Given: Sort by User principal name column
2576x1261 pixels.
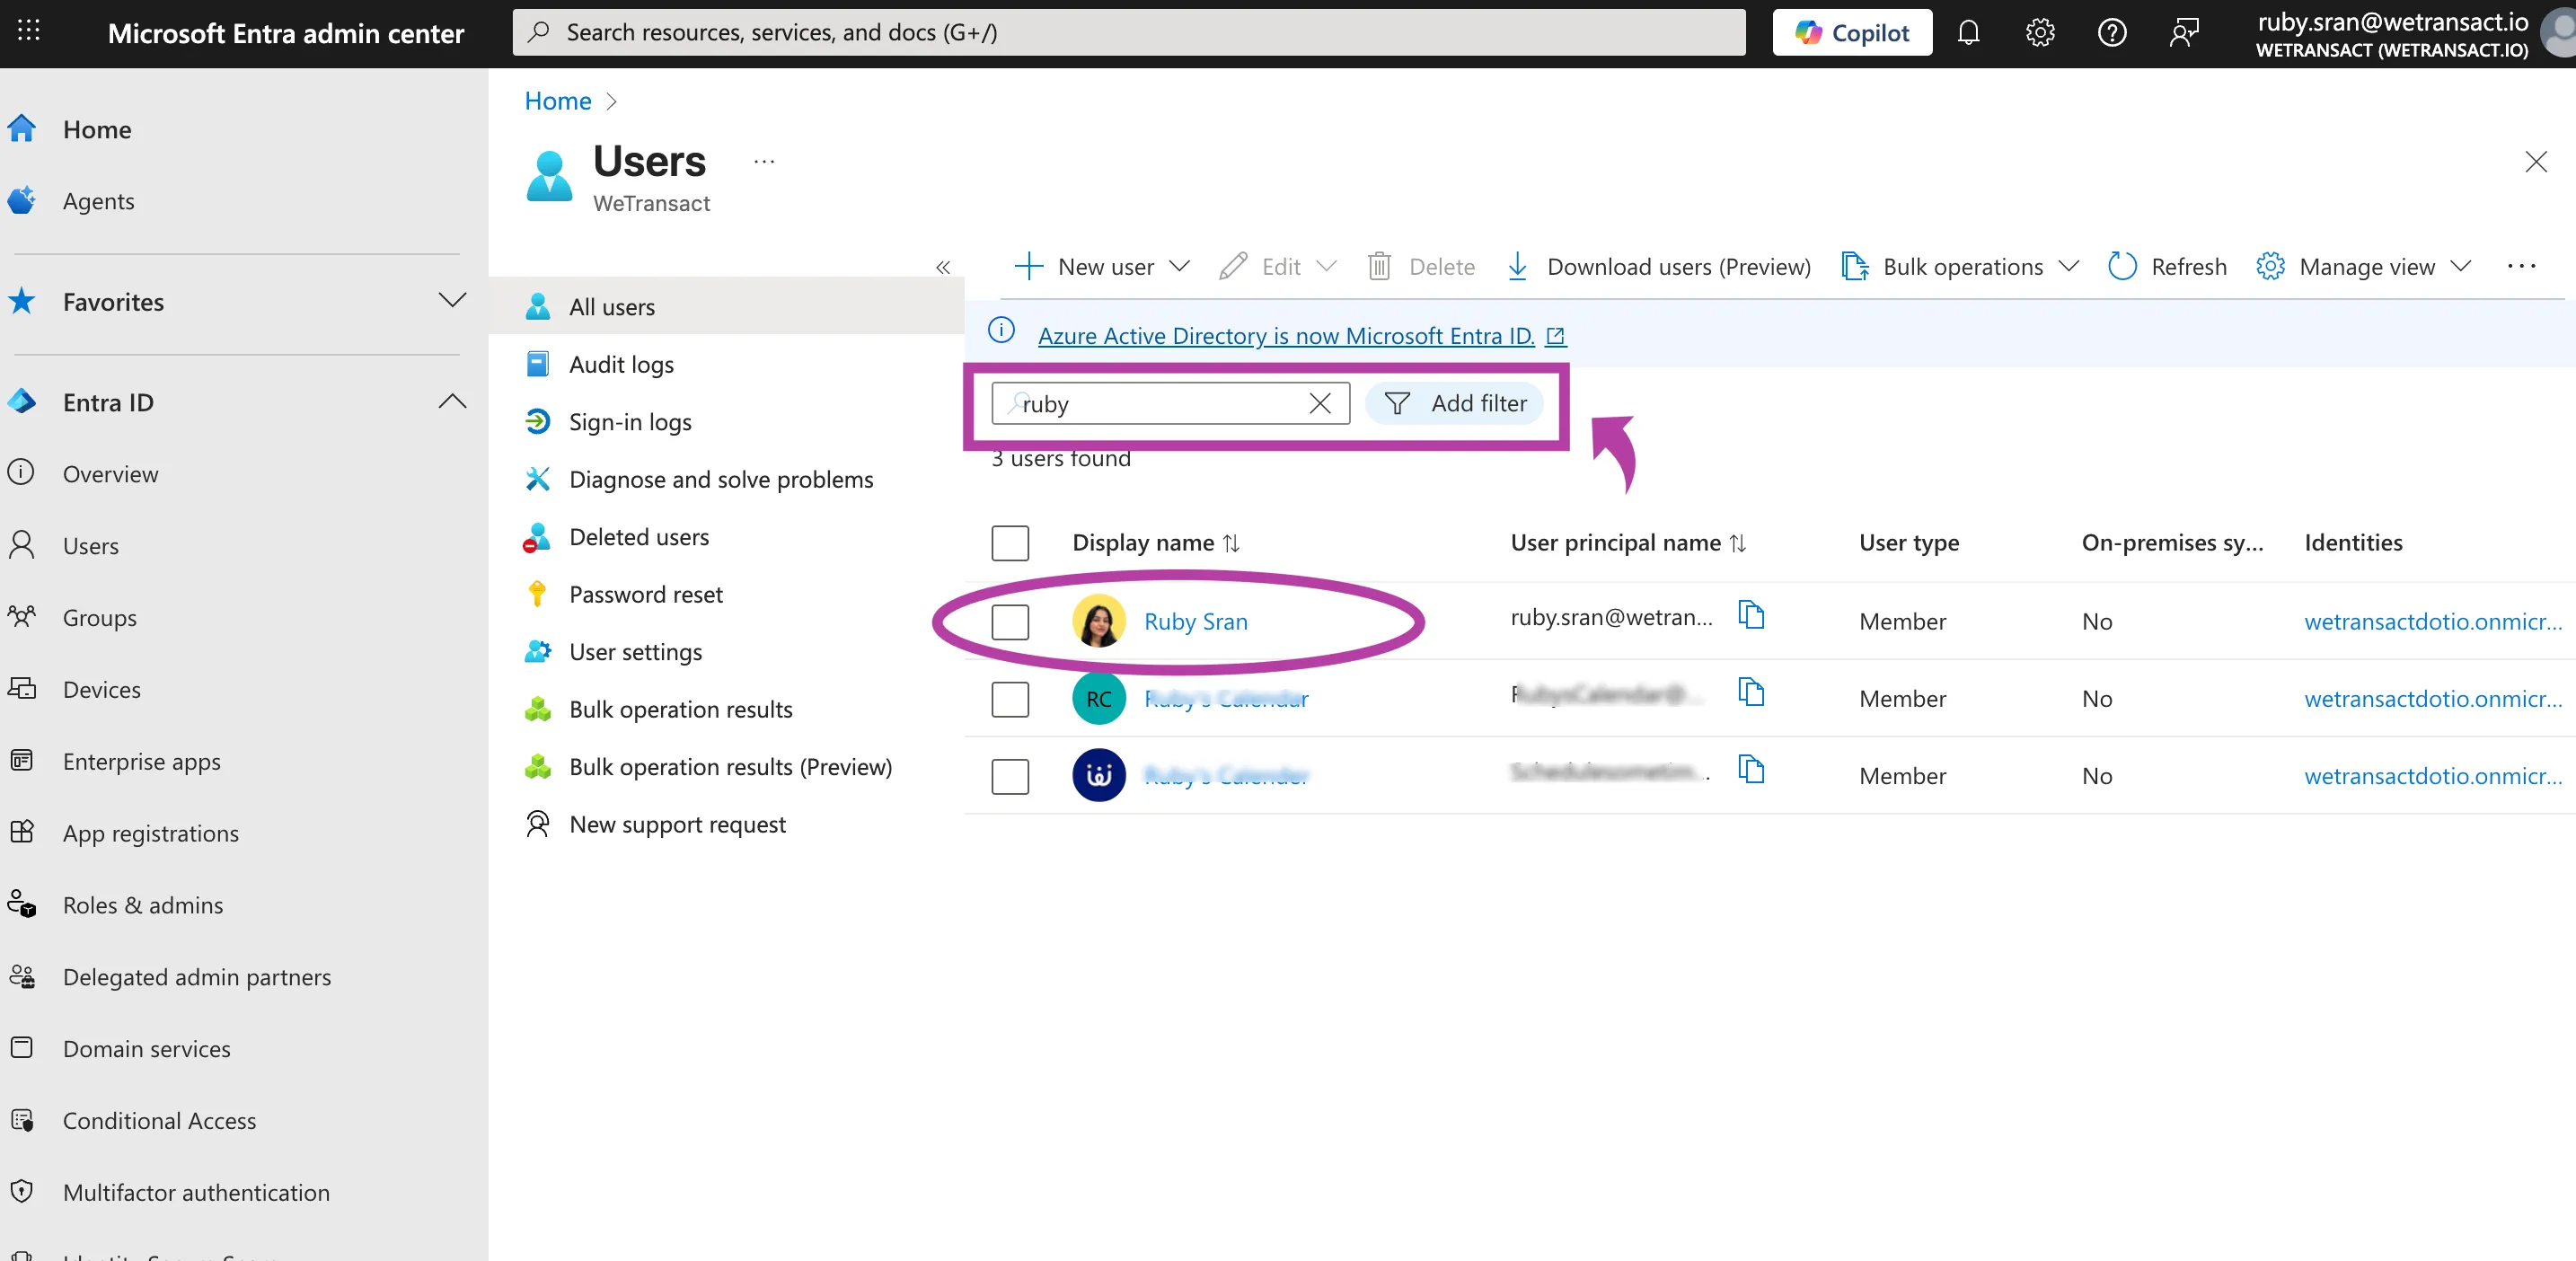Looking at the screenshot, I should click(1627, 543).
